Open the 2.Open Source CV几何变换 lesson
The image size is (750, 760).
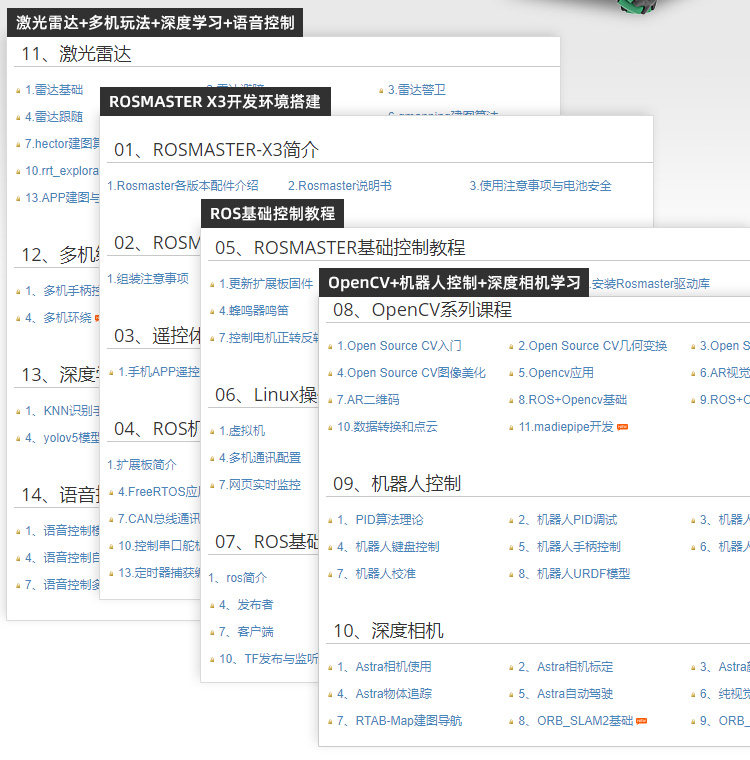tap(592, 346)
